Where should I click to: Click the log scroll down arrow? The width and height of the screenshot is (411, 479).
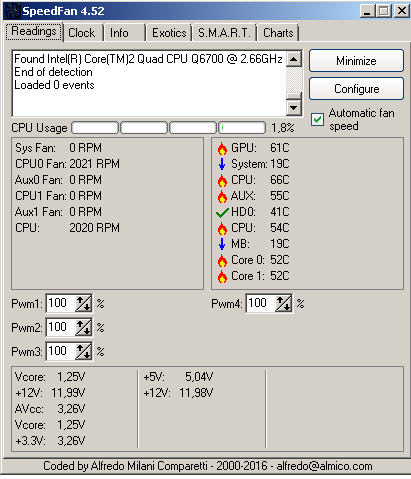tap(294, 107)
